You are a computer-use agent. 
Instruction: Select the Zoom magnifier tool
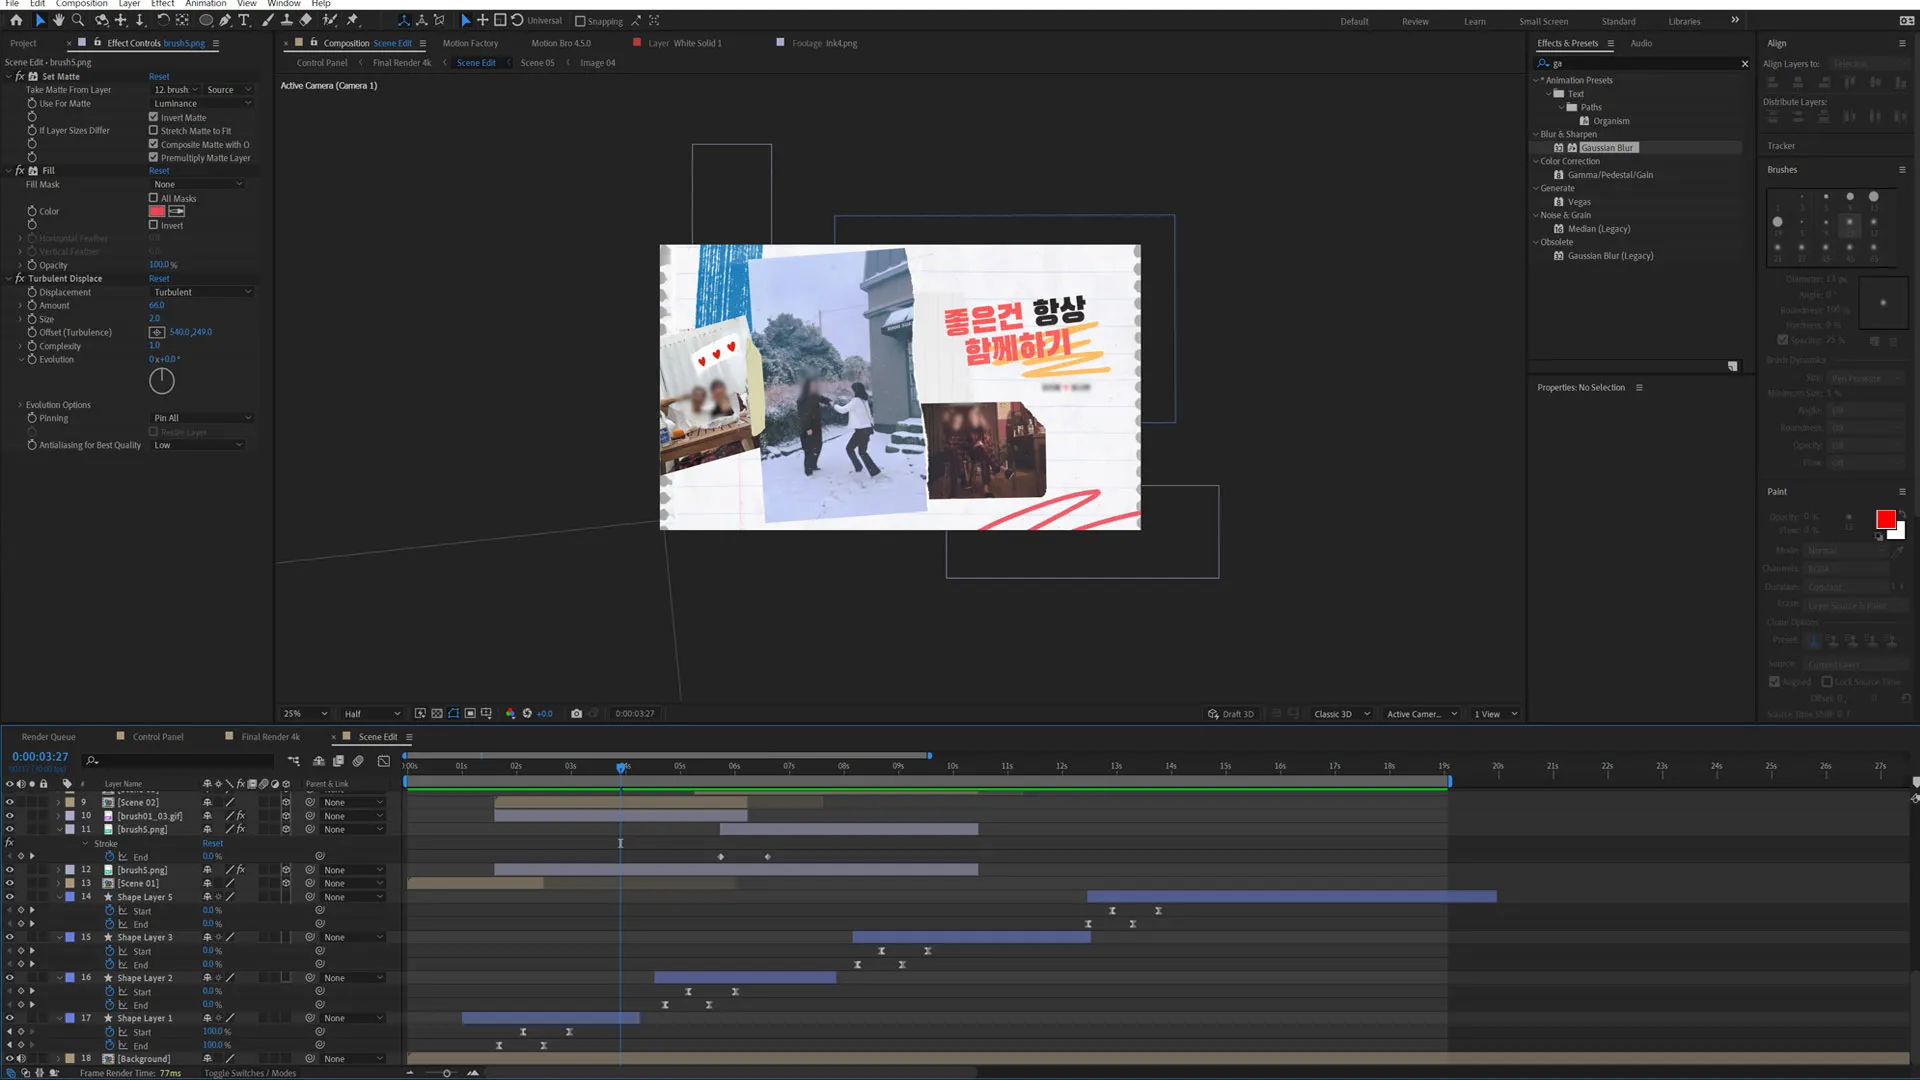click(78, 20)
